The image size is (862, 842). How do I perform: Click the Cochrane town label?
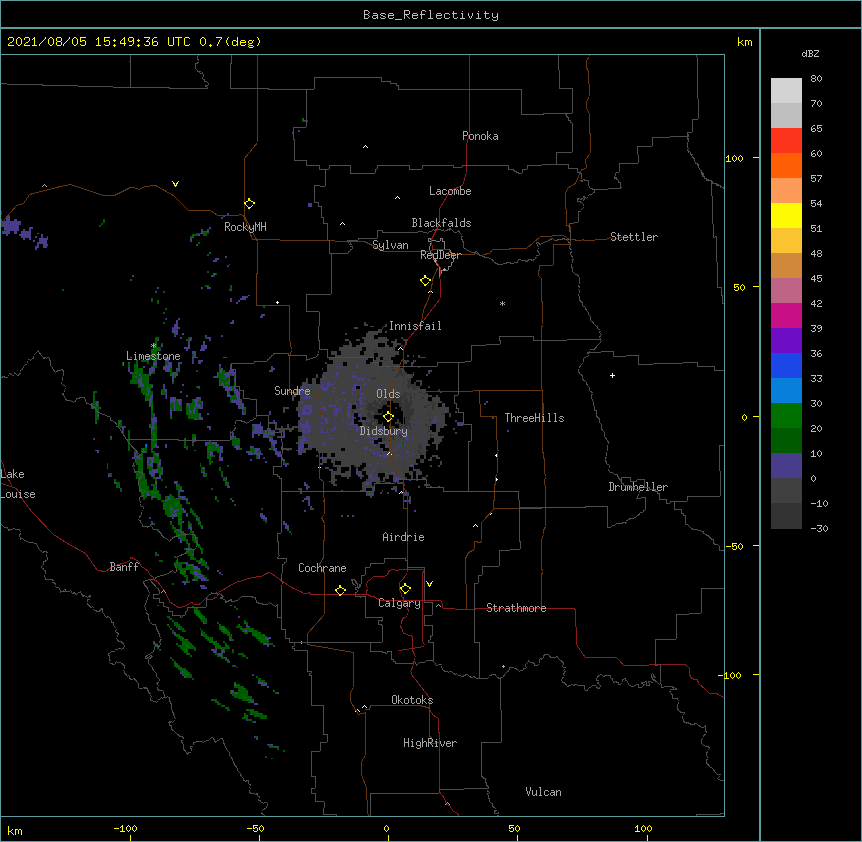pyautogui.click(x=322, y=568)
